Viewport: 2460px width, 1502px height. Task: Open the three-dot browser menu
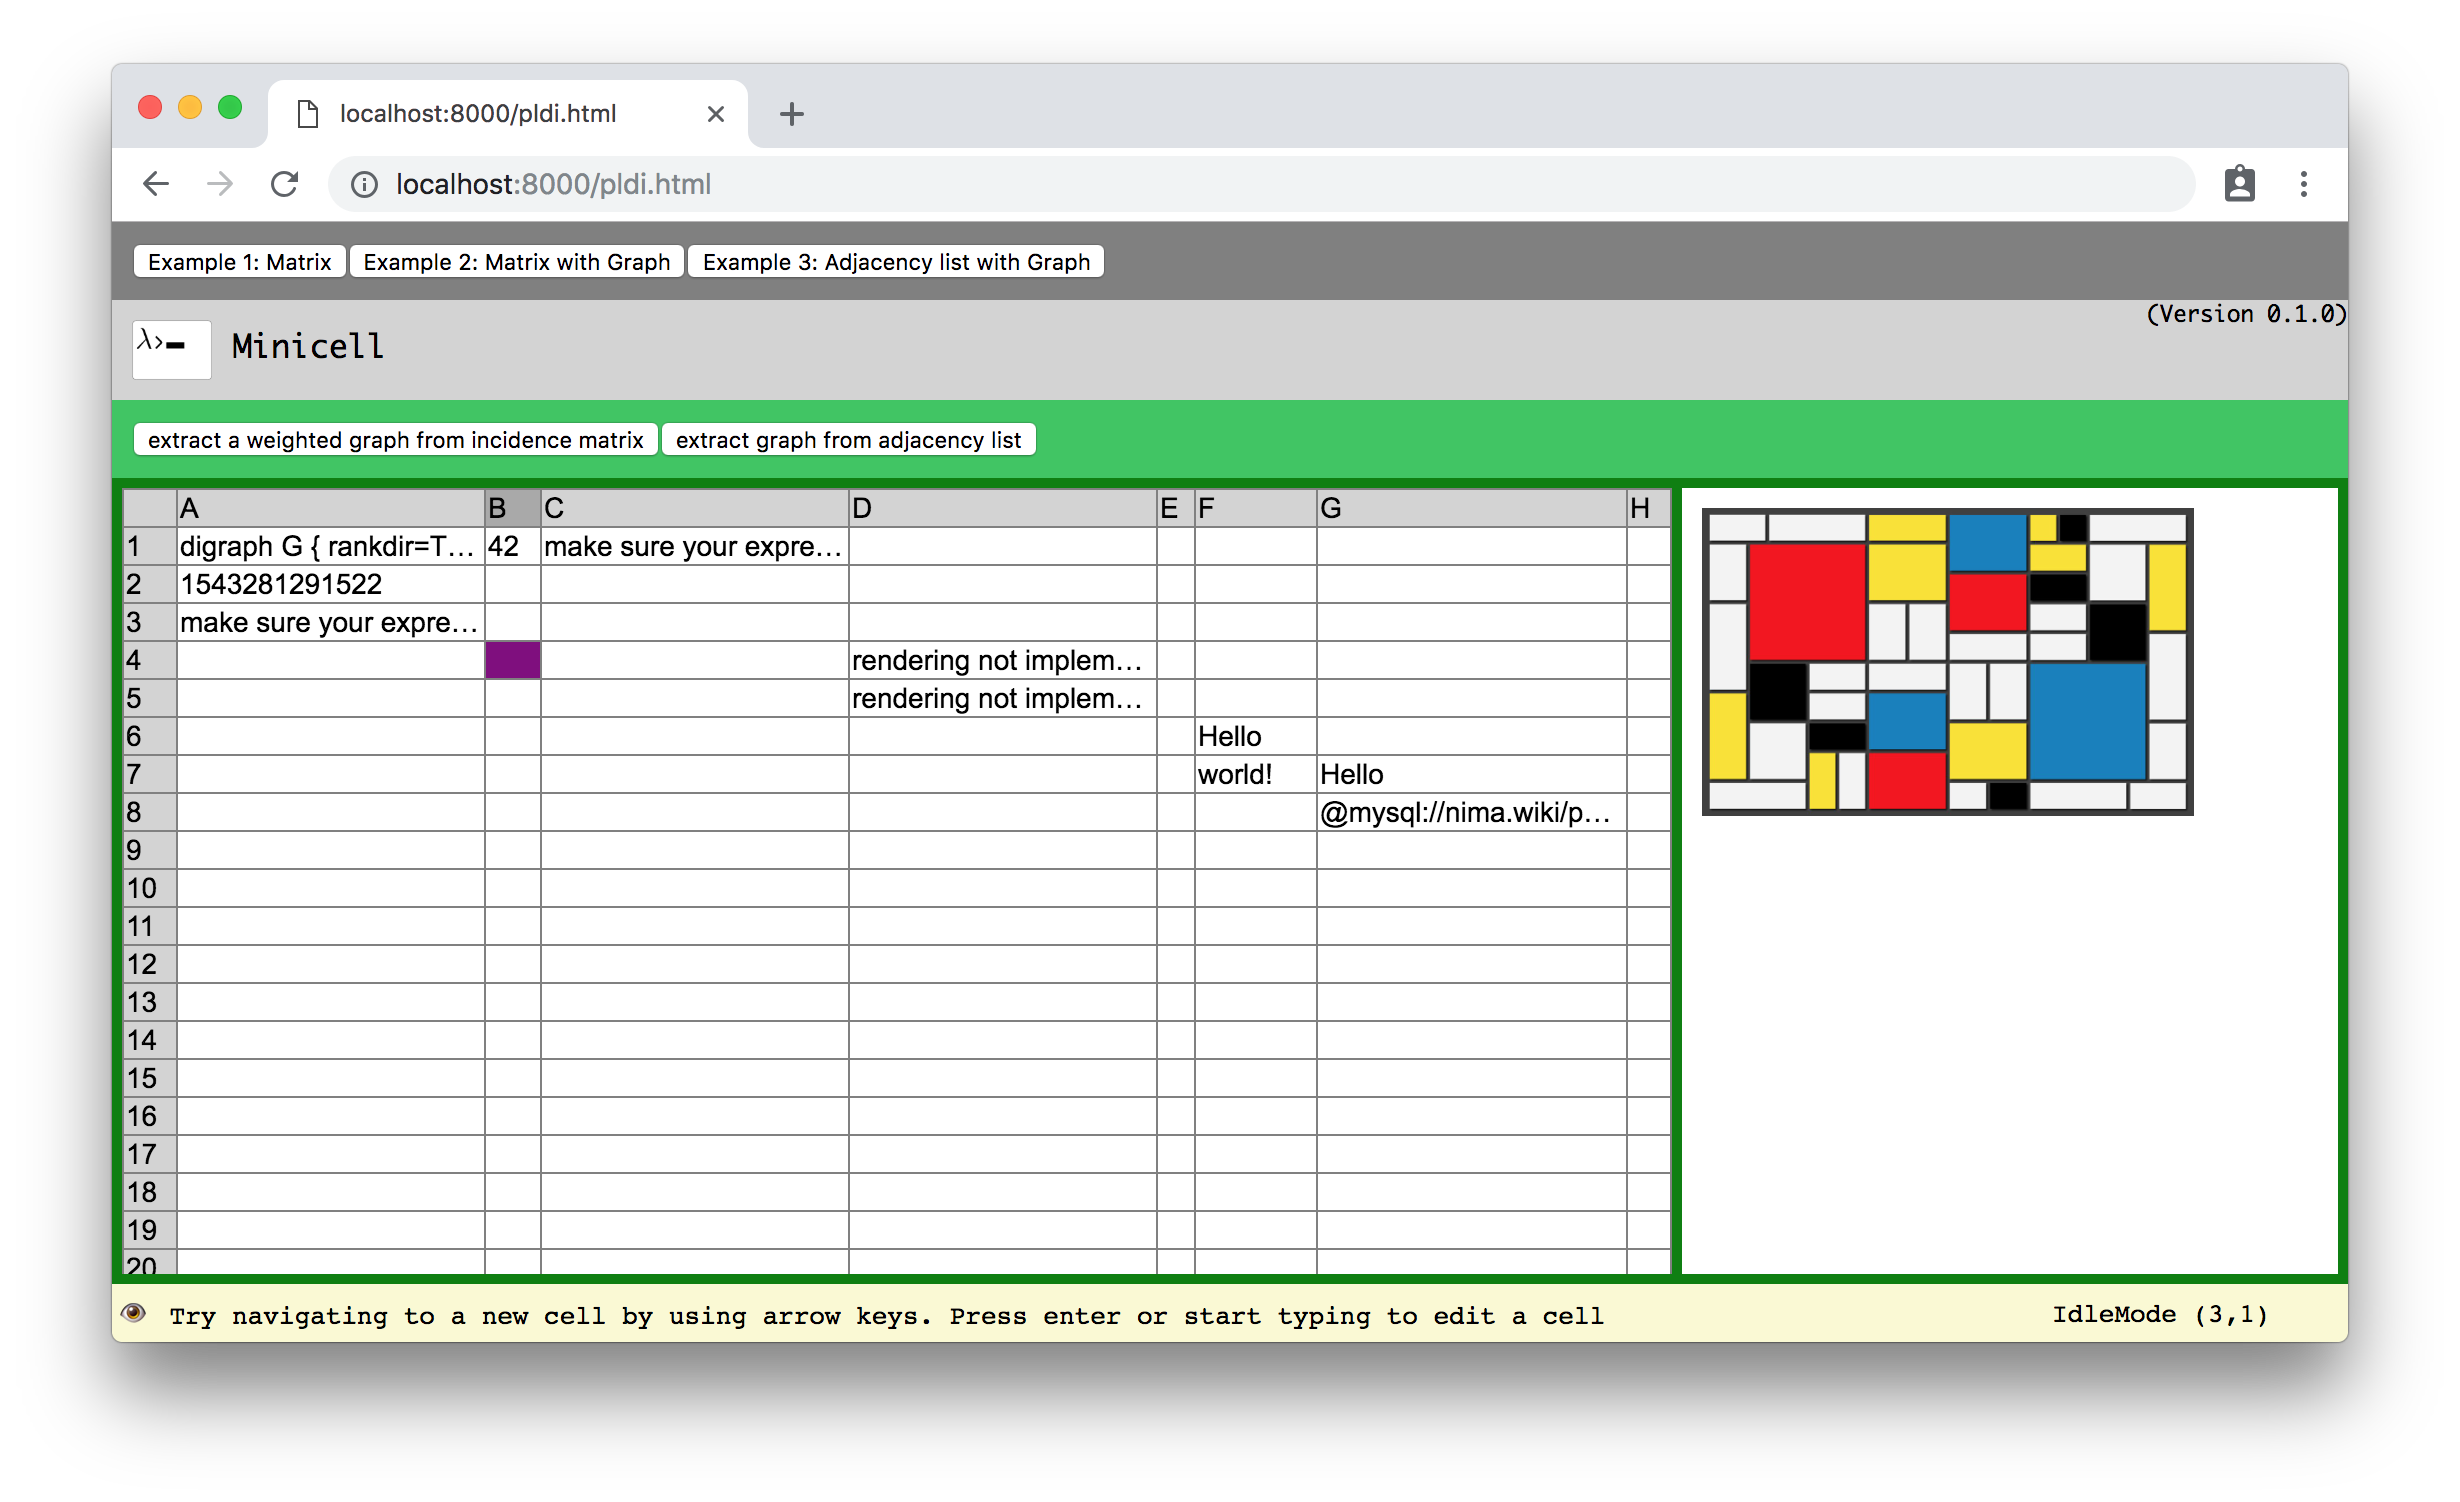click(2303, 184)
